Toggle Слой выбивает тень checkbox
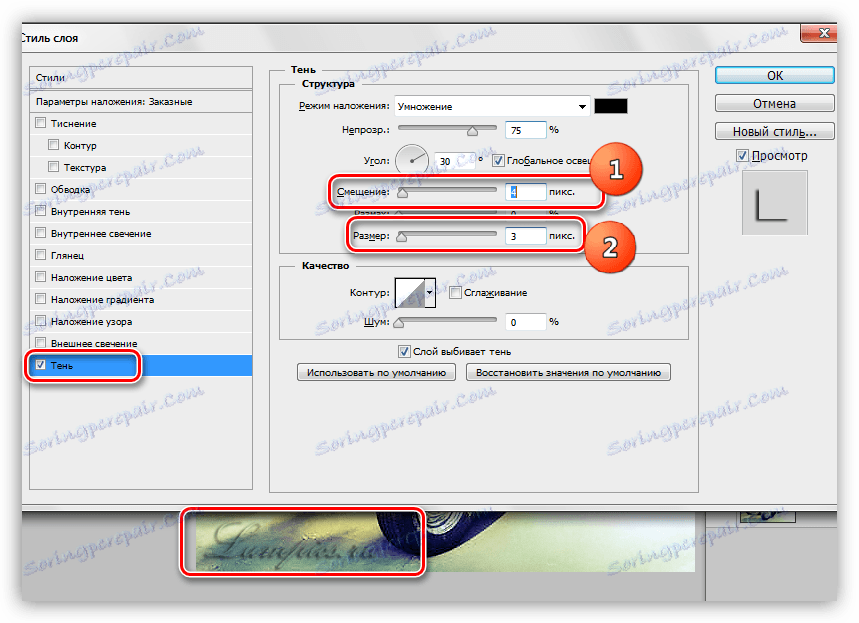859x623 pixels. click(x=404, y=351)
